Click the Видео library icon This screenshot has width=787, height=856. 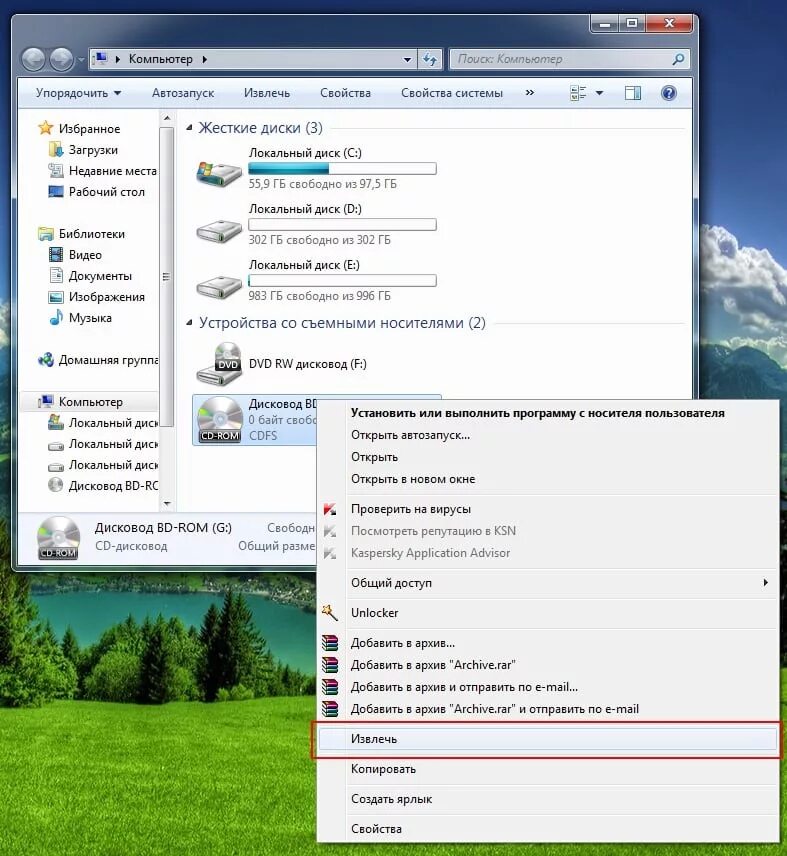[56, 254]
